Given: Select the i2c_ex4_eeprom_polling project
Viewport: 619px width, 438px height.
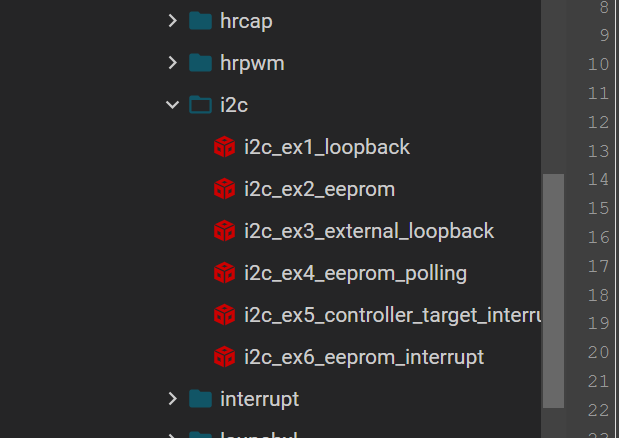Looking at the screenshot, I should [x=355, y=273].
